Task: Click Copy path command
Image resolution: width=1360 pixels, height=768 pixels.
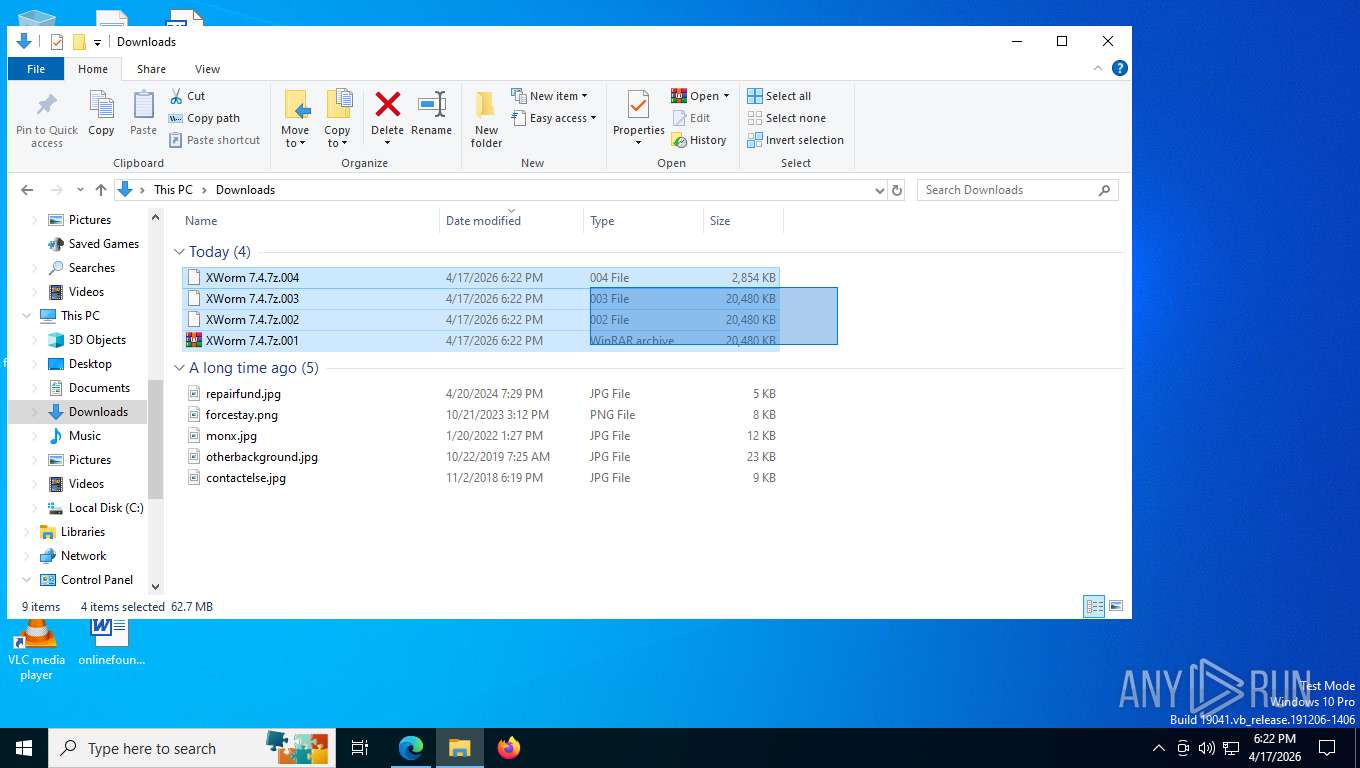Action: [x=205, y=118]
